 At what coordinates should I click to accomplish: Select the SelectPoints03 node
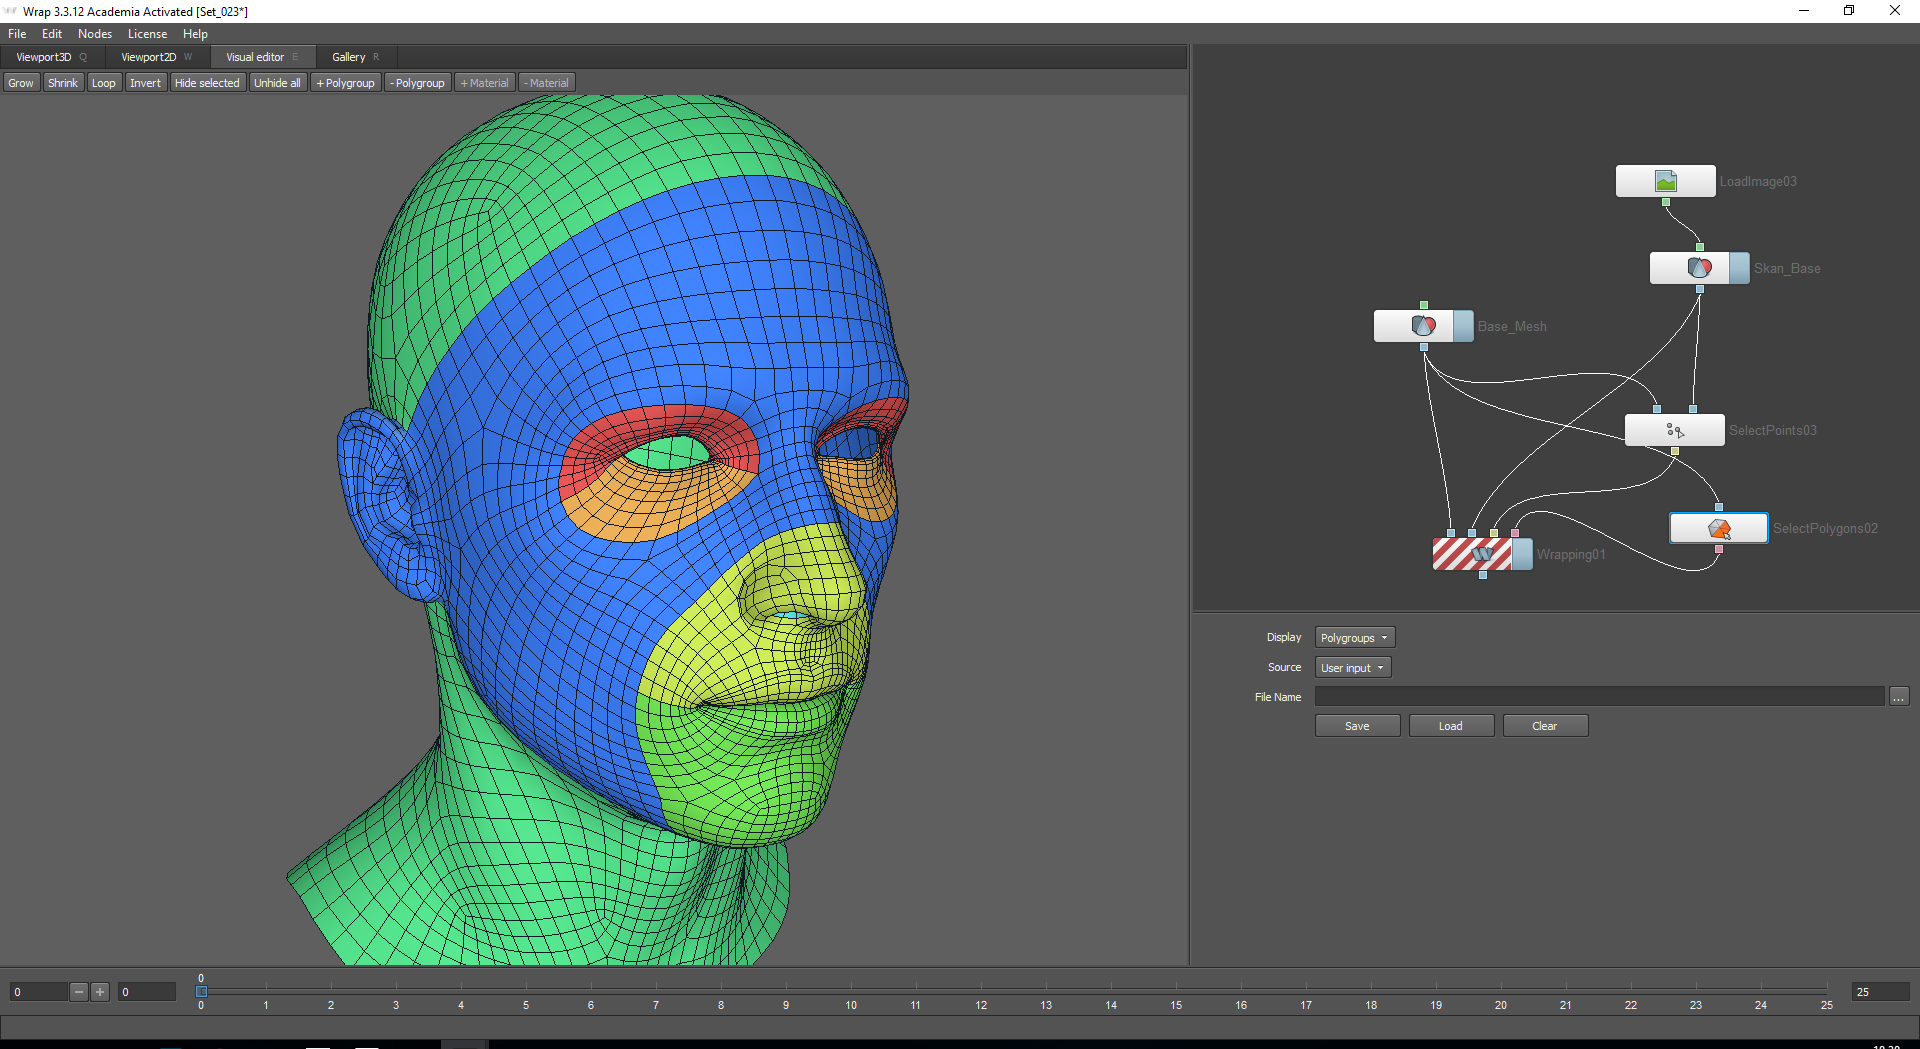pyautogui.click(x=1674, y=430)
